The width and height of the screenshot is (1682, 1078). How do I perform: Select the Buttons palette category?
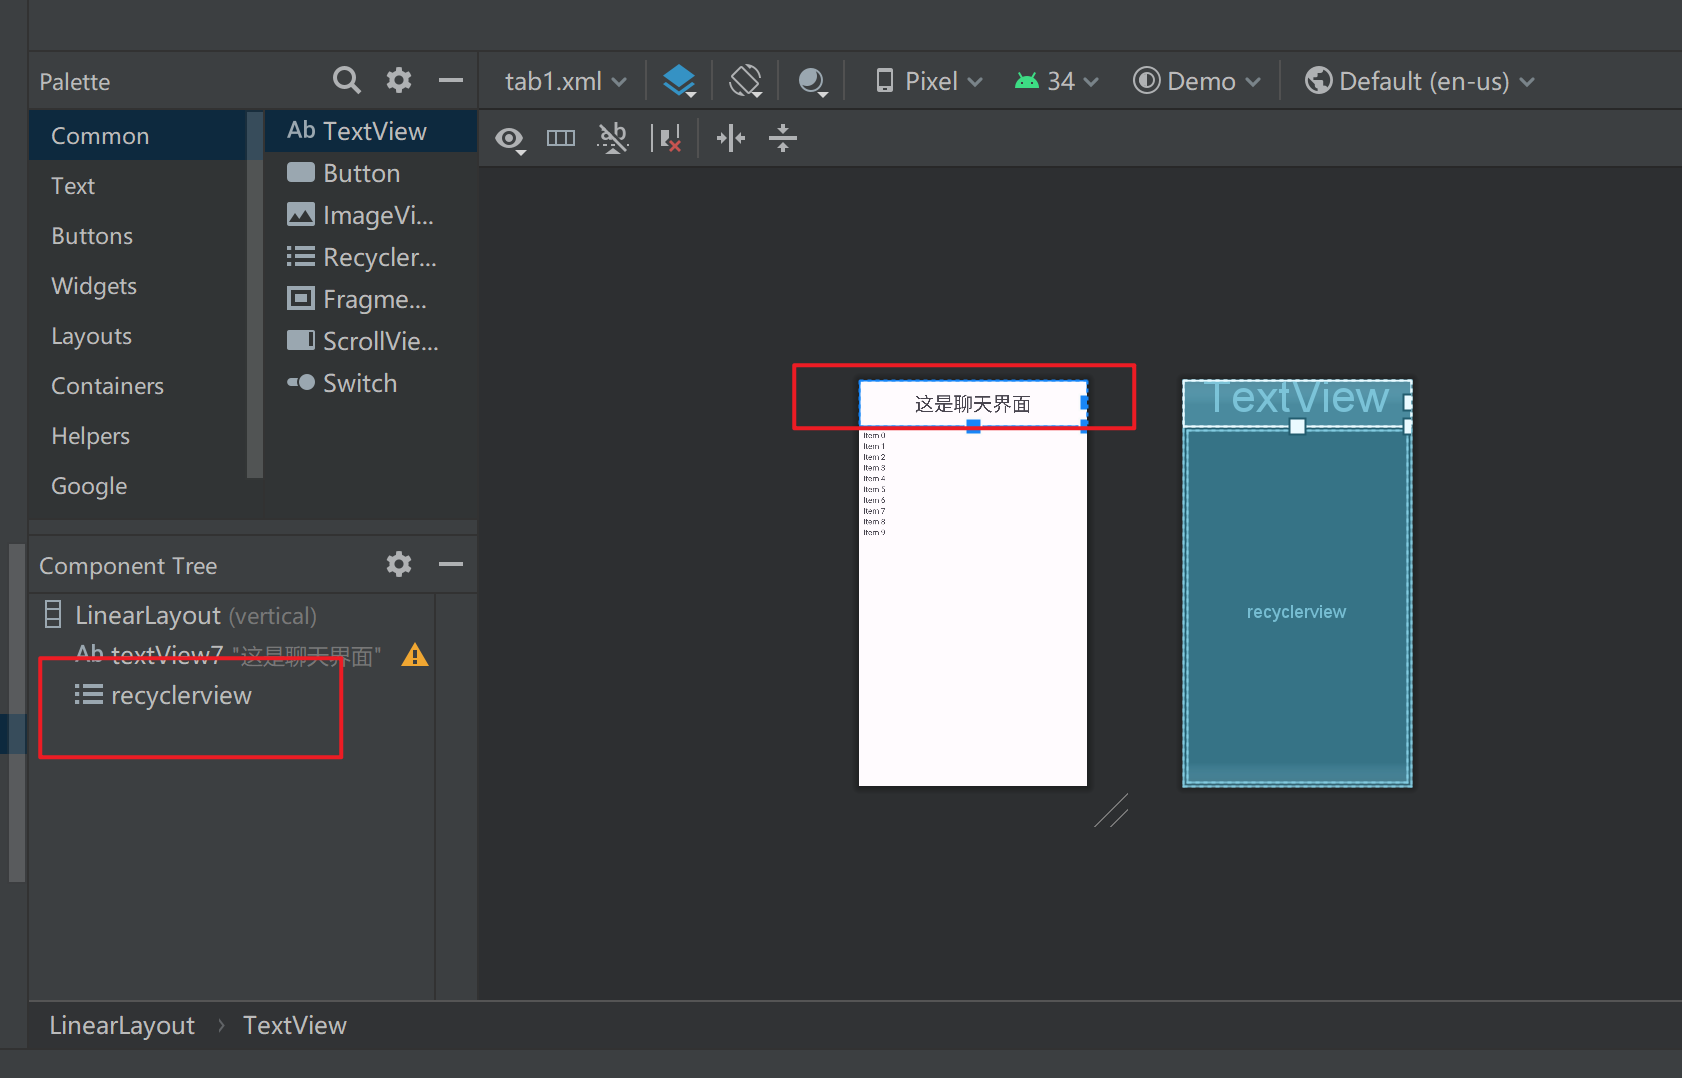(138, 236)
